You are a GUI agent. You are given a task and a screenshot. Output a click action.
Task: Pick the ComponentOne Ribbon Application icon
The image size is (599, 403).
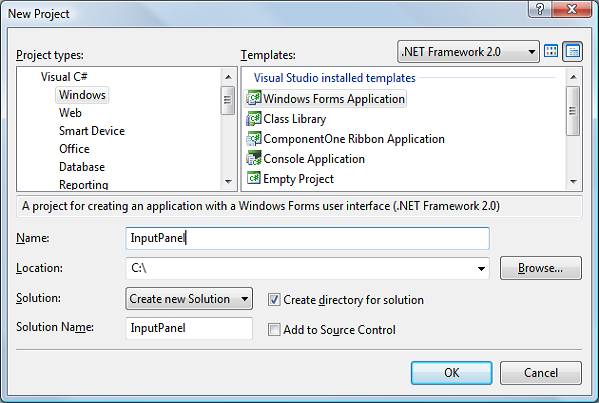(x=254, y=138)
